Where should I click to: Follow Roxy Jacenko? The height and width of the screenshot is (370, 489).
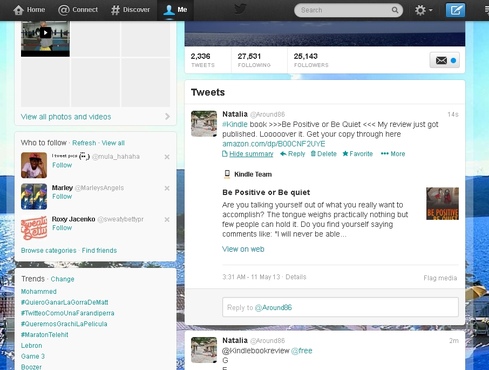pos(62,228)
